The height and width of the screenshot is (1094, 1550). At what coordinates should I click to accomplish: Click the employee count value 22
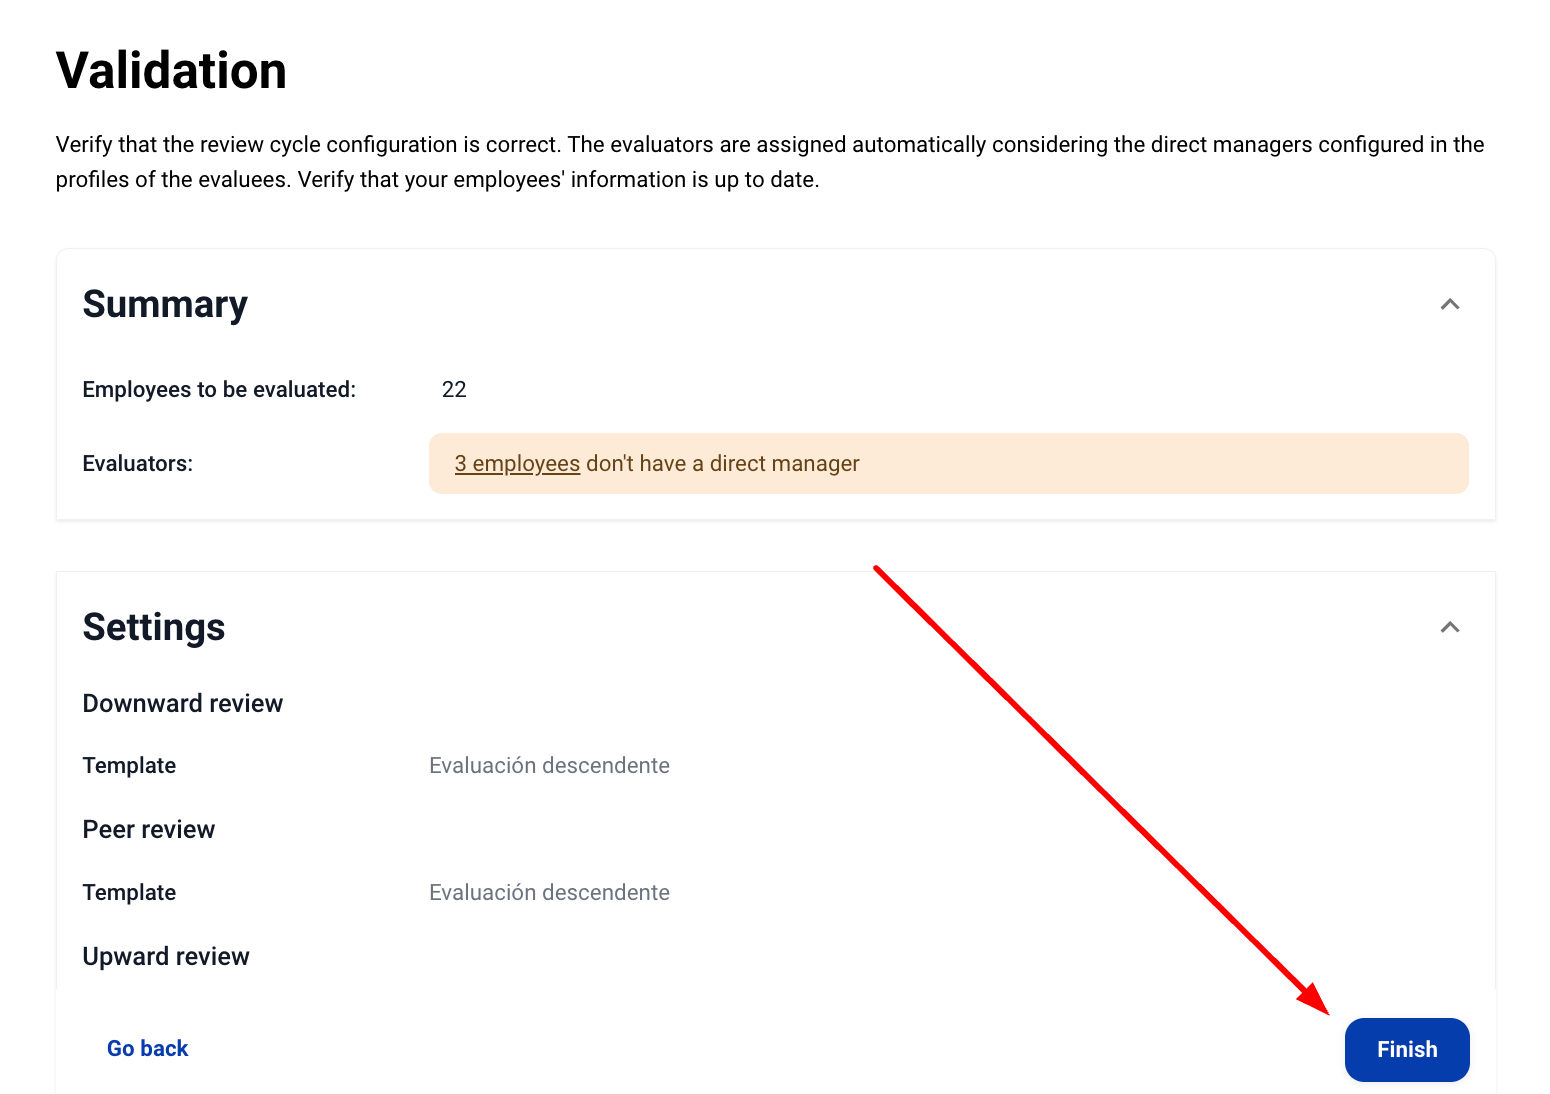[x=454, y=389]
